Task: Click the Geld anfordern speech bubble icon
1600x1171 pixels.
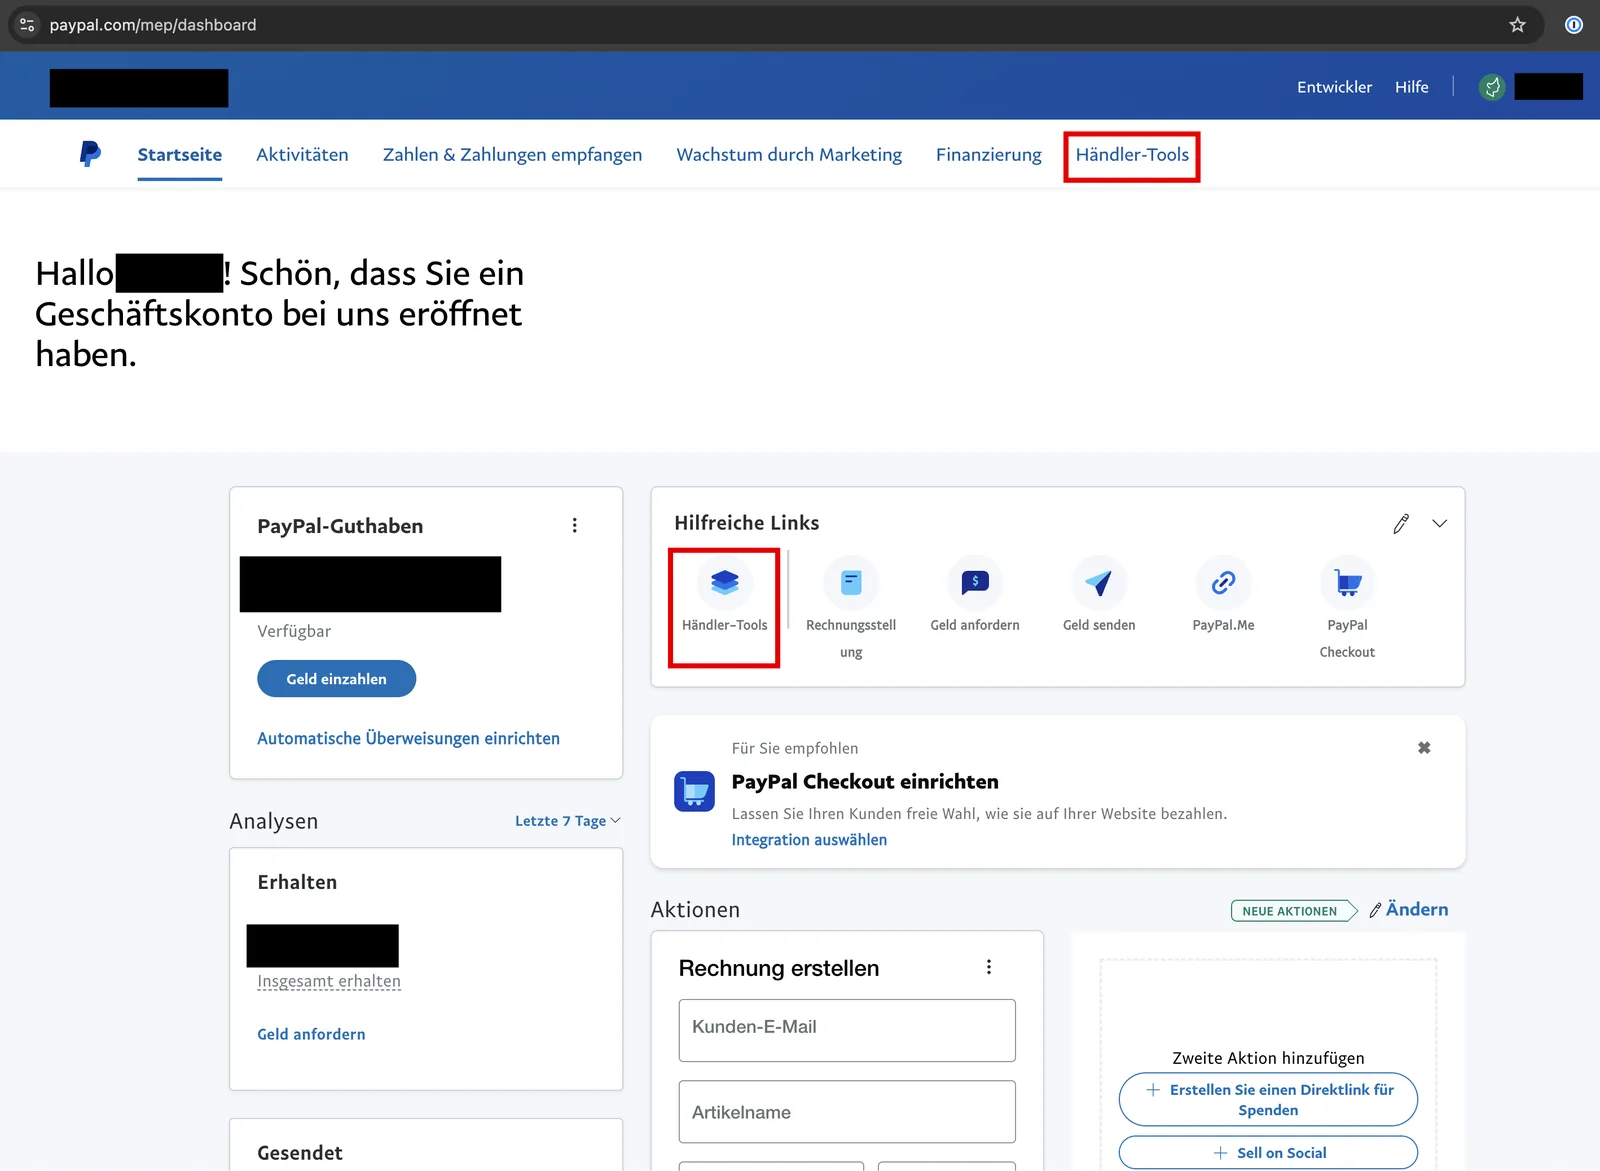Action: [x=975, y=582]
